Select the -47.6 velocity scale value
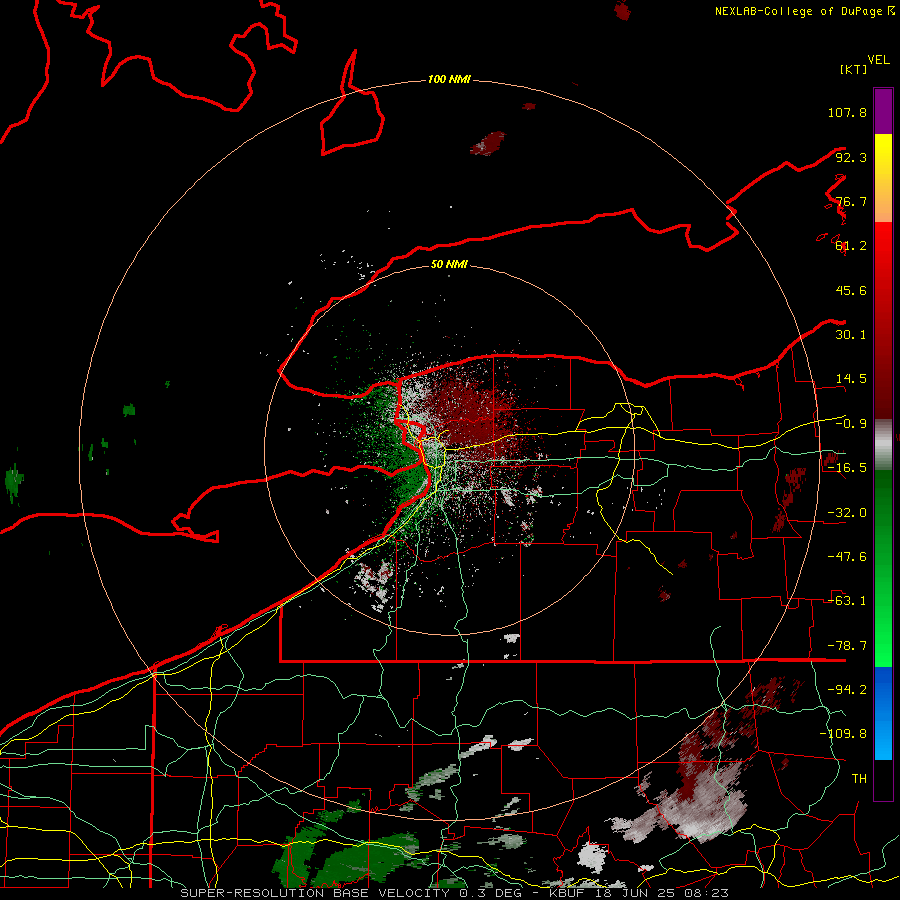Image resolution: width=900 pixels, height=900 pixels. coord(847,557)
